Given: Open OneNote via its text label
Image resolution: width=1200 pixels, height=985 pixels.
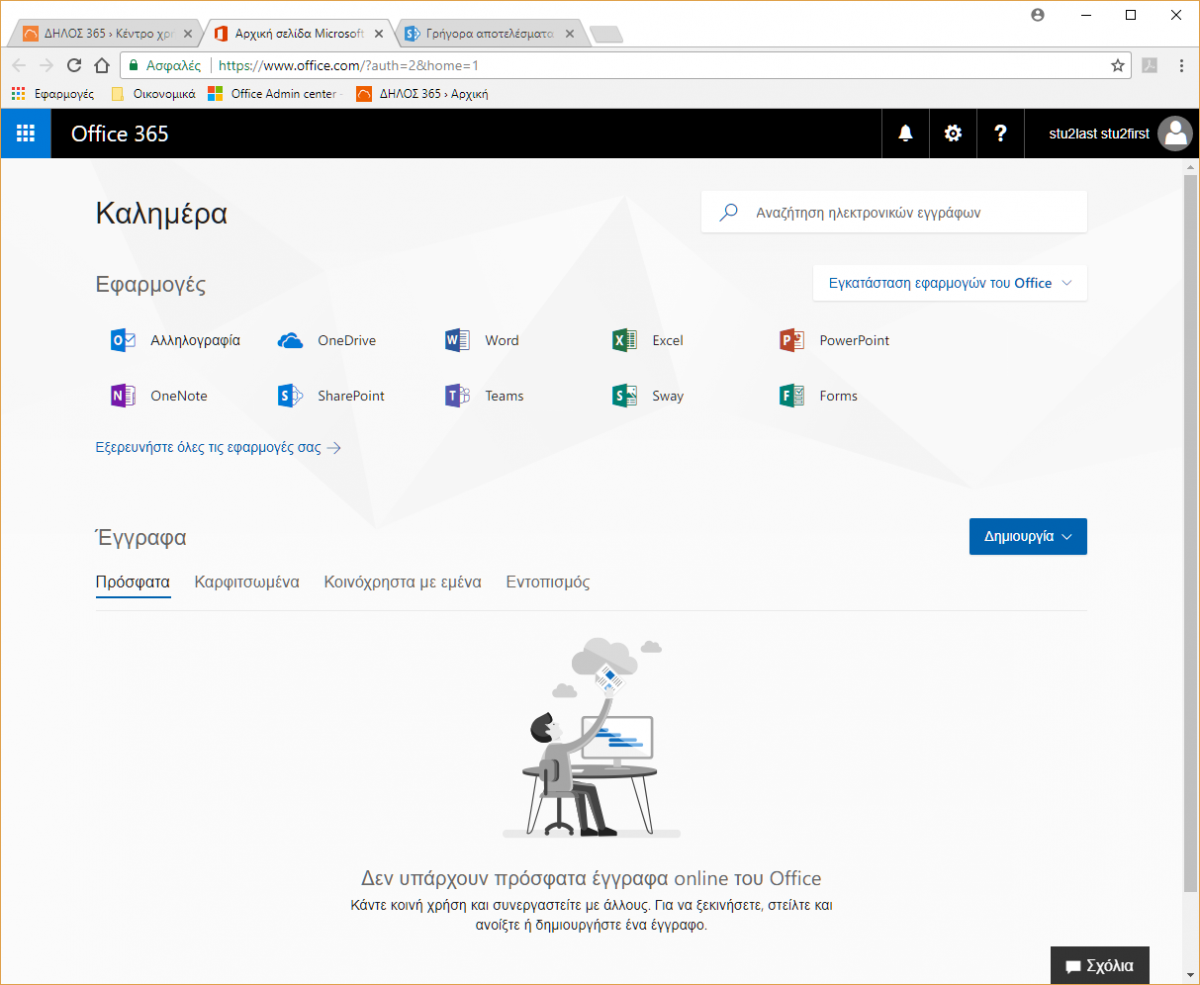Looking at the screenshot, I should [179, 396].
